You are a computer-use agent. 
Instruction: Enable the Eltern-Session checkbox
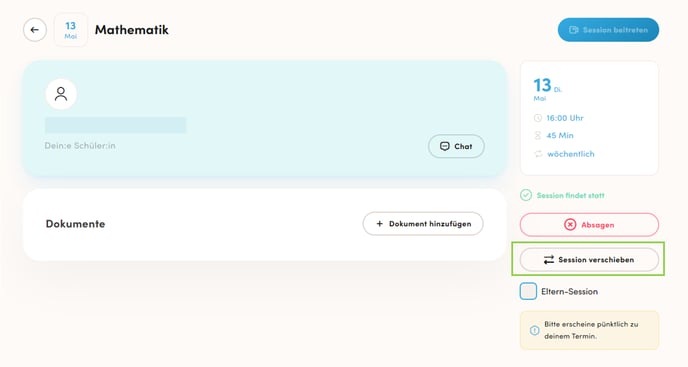(x=528, y=291)
